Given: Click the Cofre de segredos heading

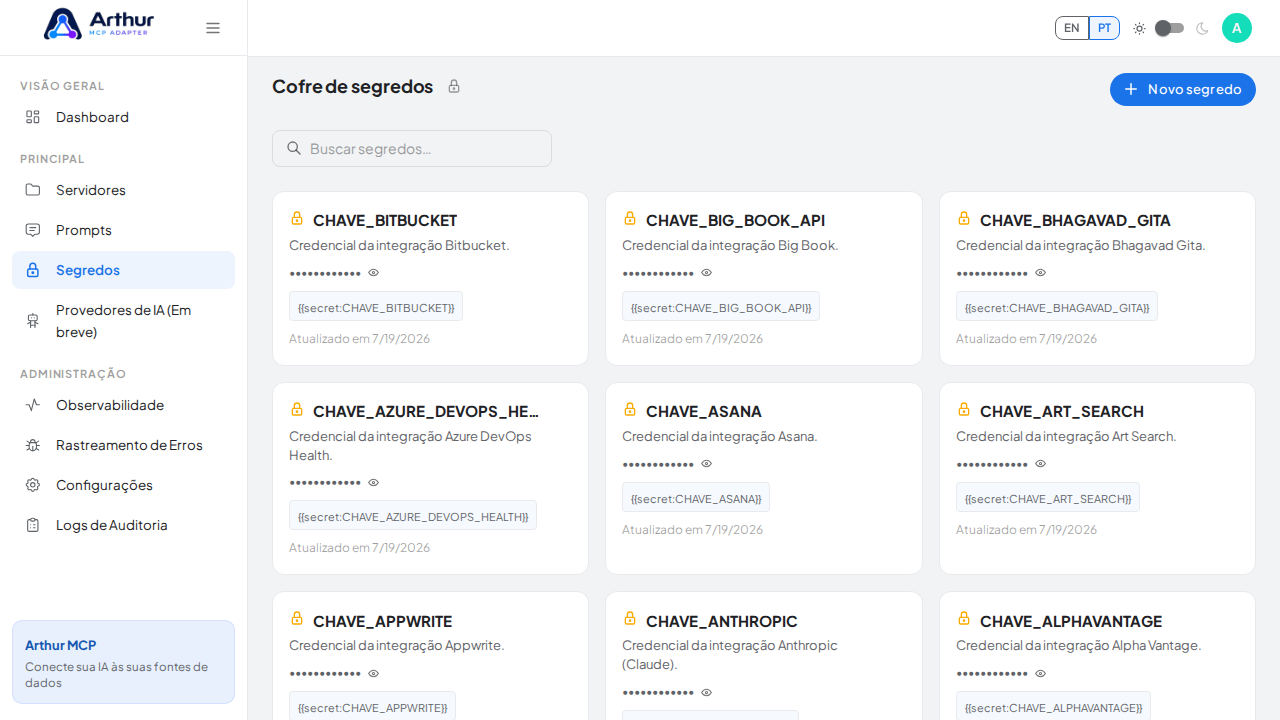Looking at the screenshot, I should pos(352,86).
